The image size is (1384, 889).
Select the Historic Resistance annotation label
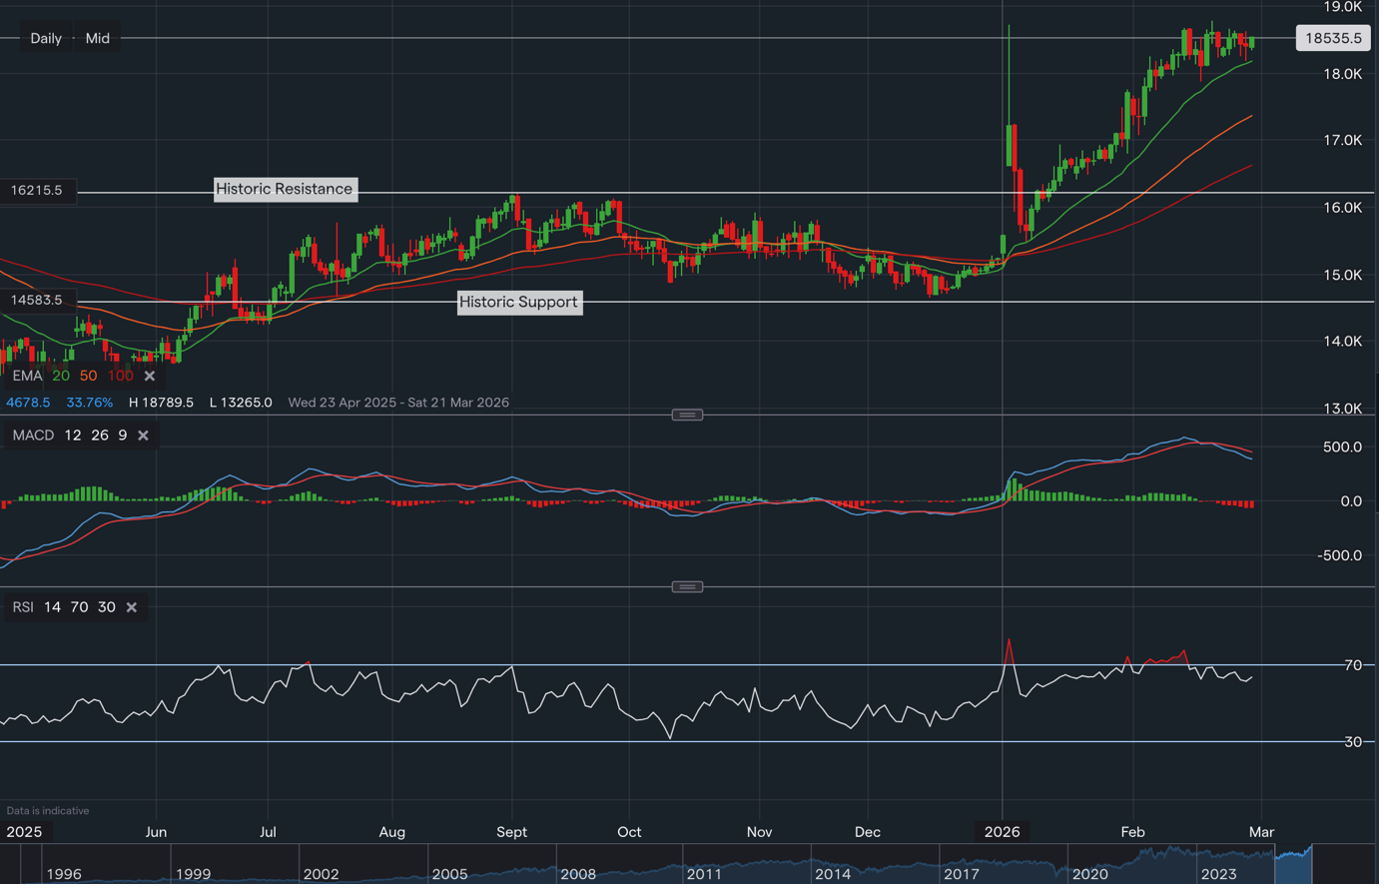(x=285, y=189)
